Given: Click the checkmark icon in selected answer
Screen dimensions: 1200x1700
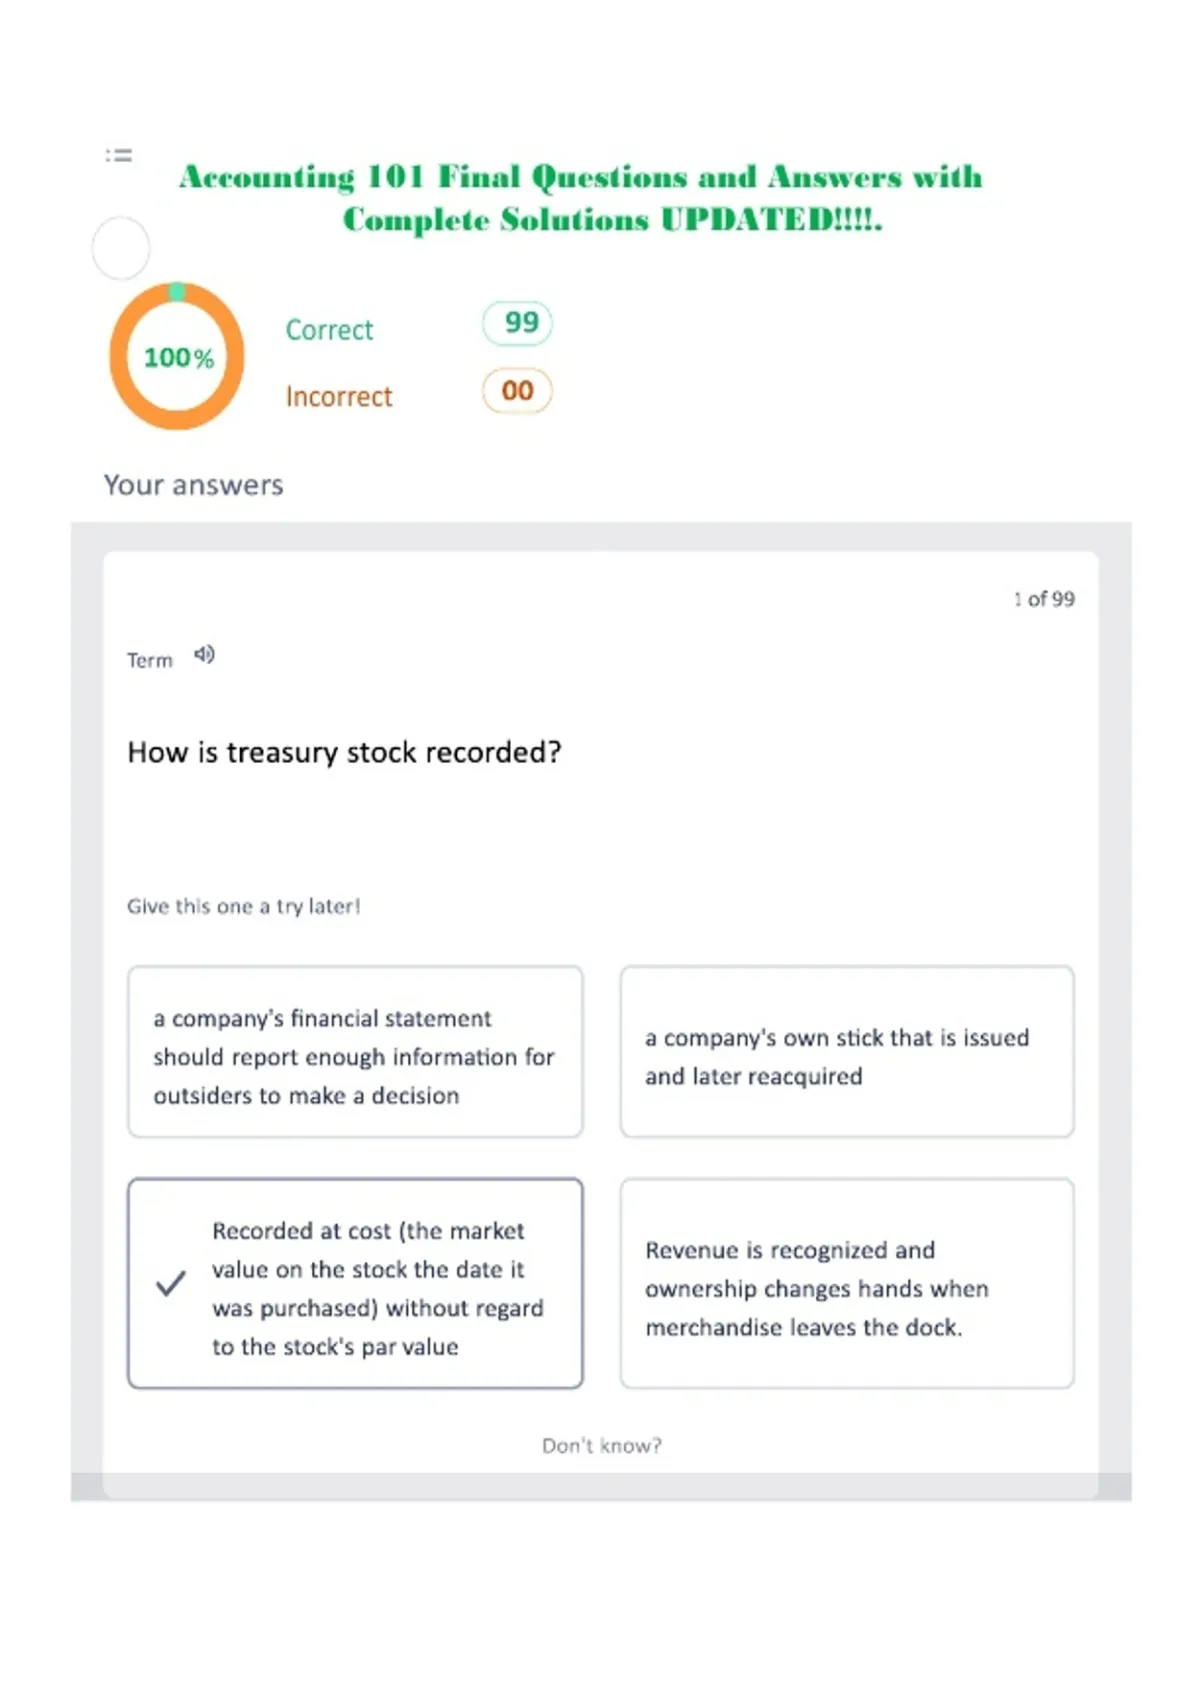Looking at the screenshot, I should tap(171, 1283).
